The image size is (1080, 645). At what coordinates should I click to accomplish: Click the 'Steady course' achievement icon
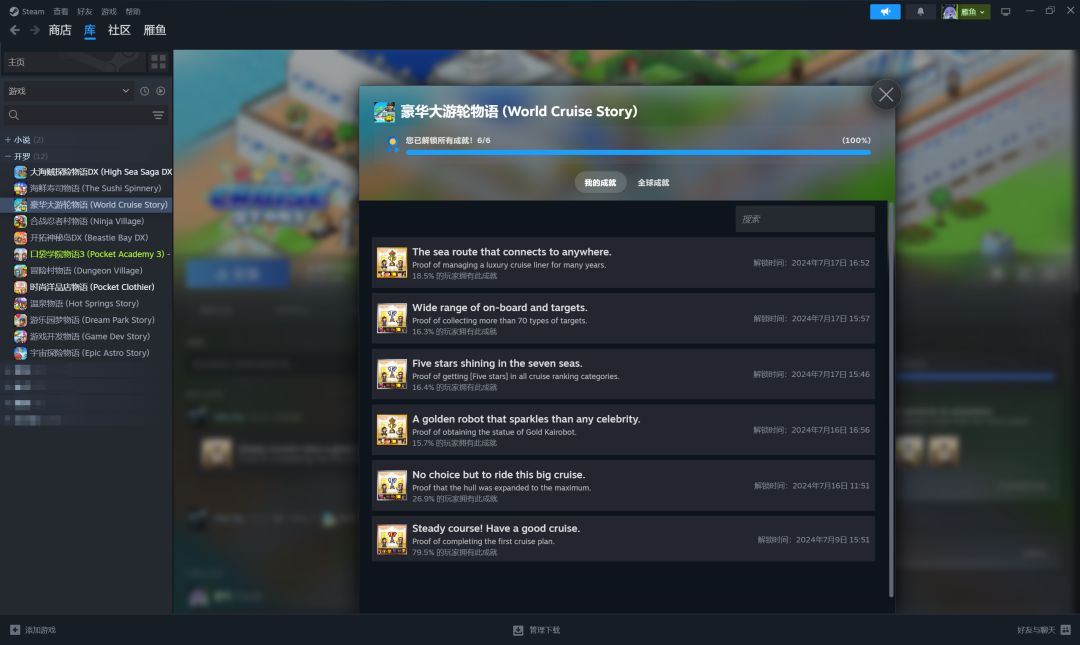[392, 540]
